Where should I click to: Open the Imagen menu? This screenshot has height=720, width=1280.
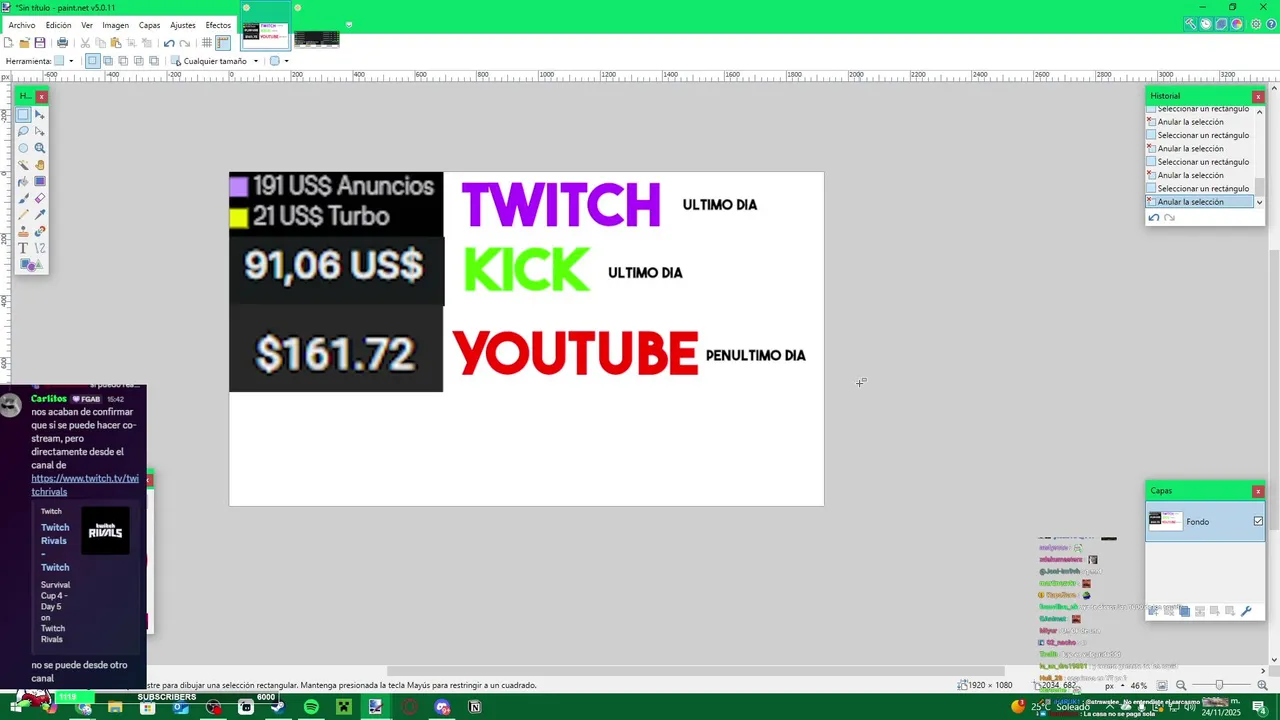point(116,25)
